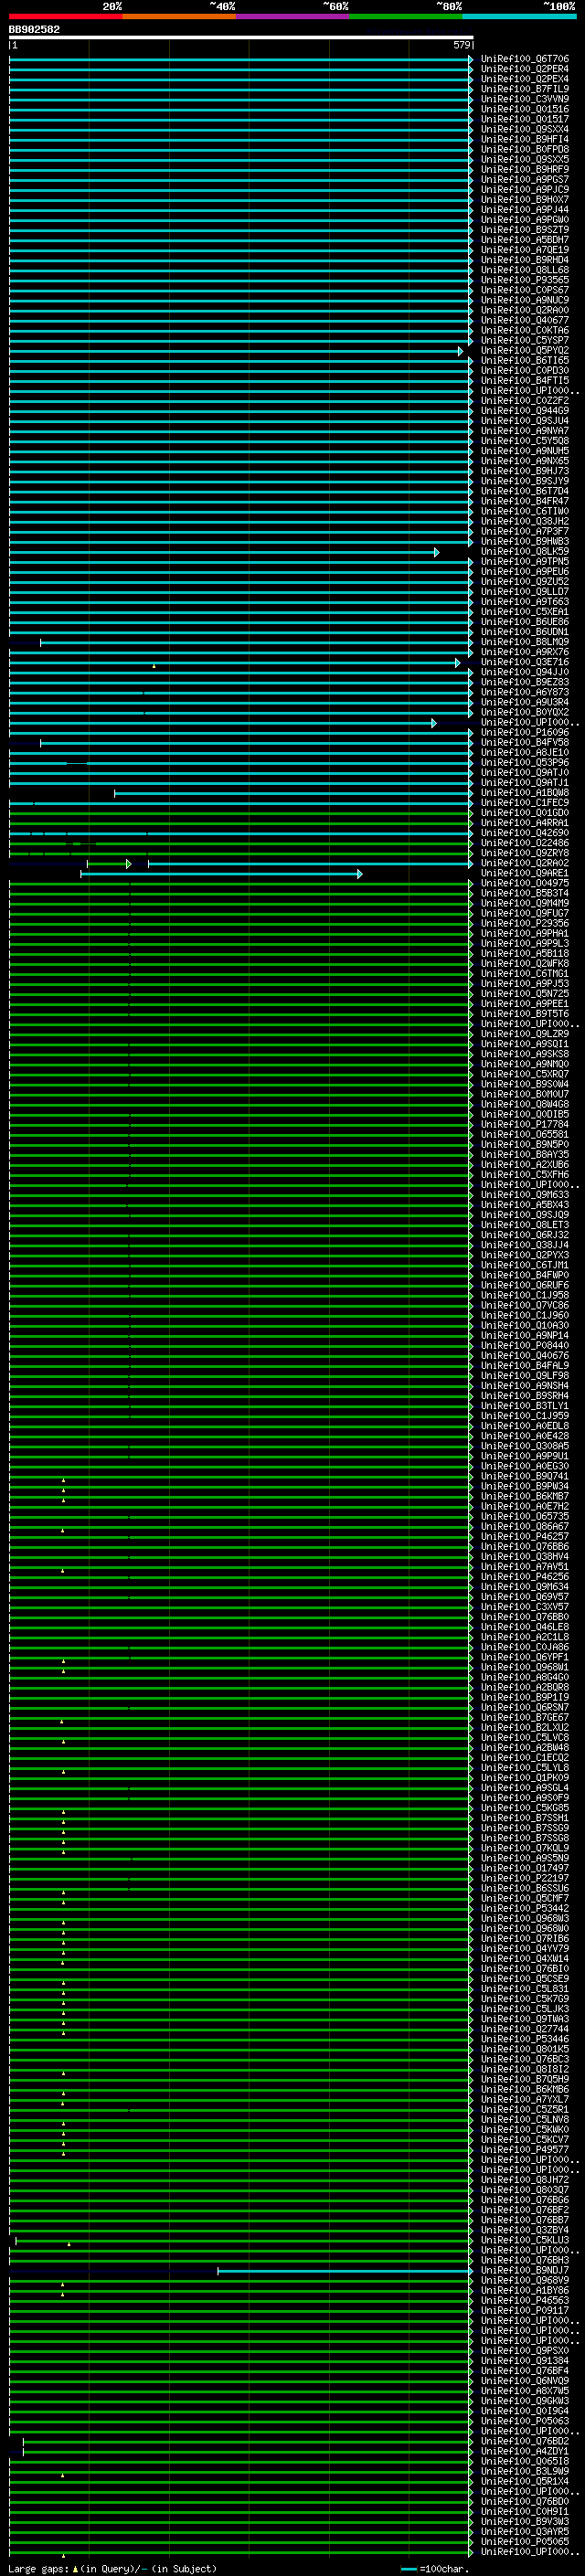
Task: Select label UniRef100_C5XRQ7
Action: point(525,1075)
